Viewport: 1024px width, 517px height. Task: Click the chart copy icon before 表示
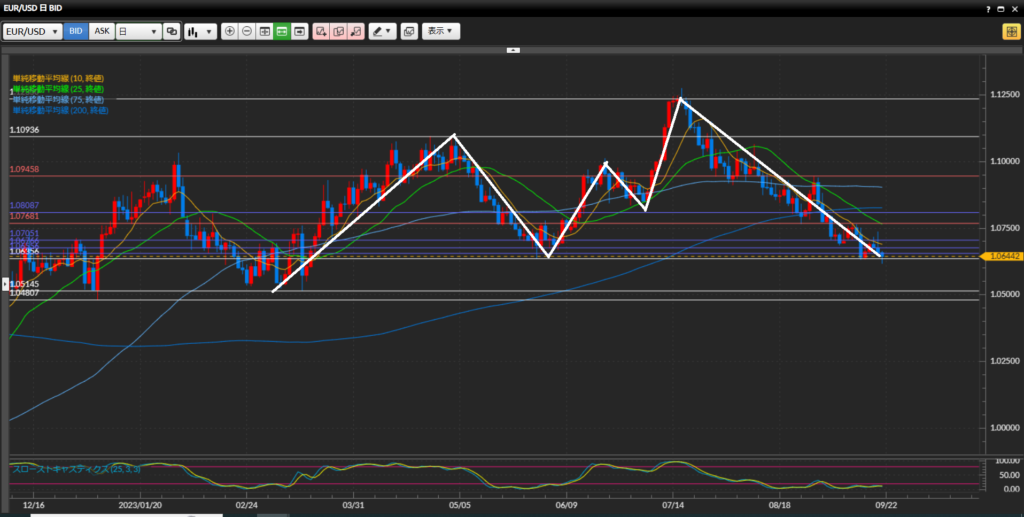pyautogui.click(x=409, y=31)
